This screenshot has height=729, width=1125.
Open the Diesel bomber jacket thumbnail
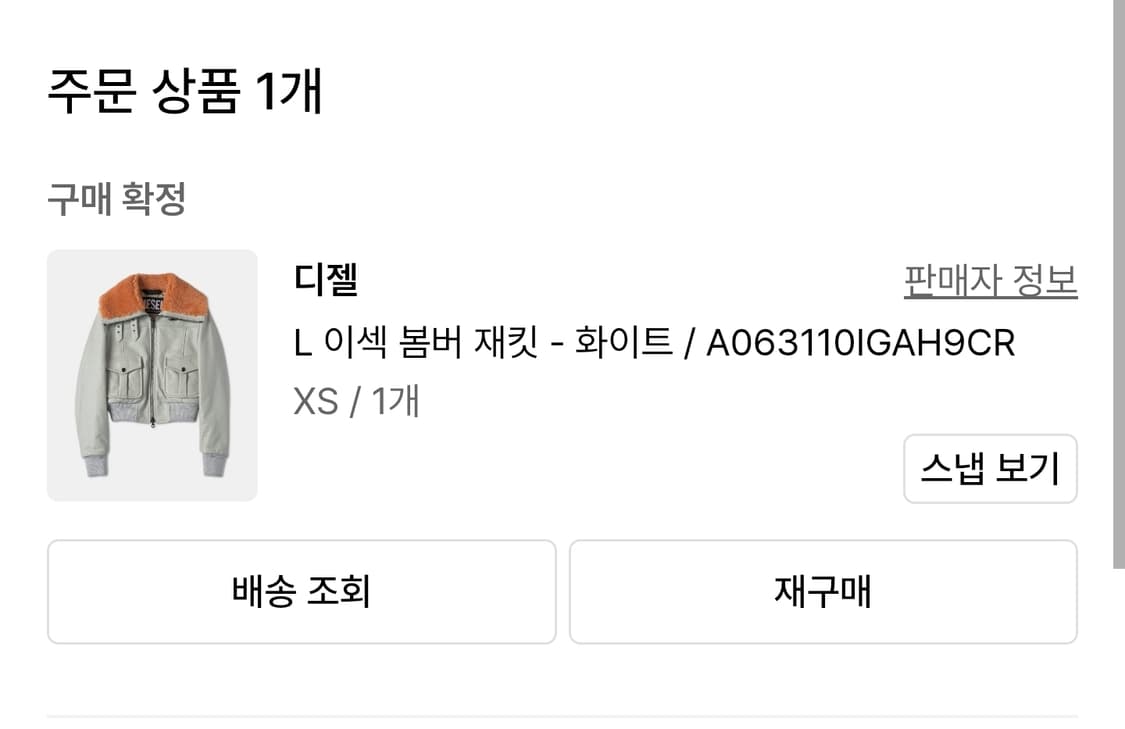click(152, 375)
